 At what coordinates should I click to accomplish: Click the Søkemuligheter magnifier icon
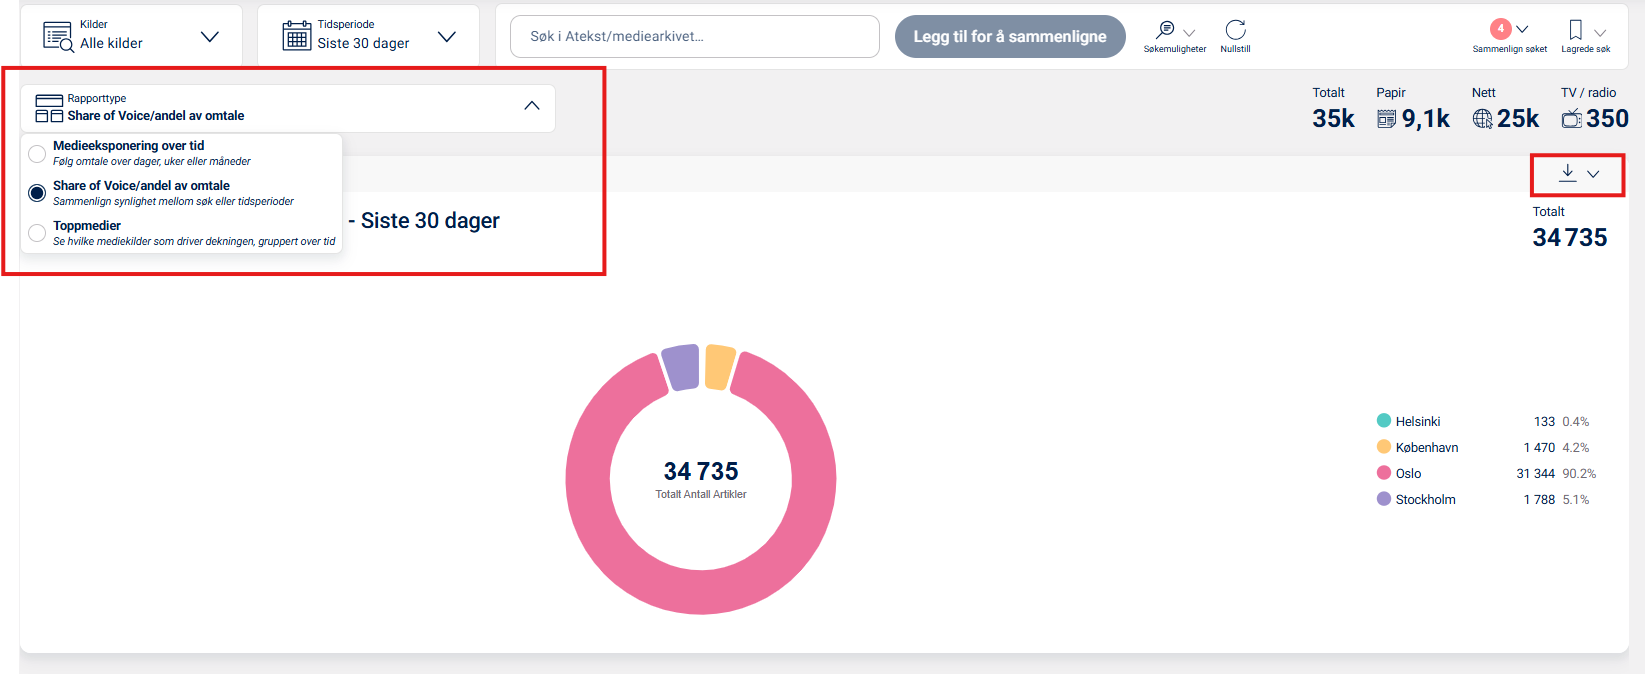tap(1165, 30)
